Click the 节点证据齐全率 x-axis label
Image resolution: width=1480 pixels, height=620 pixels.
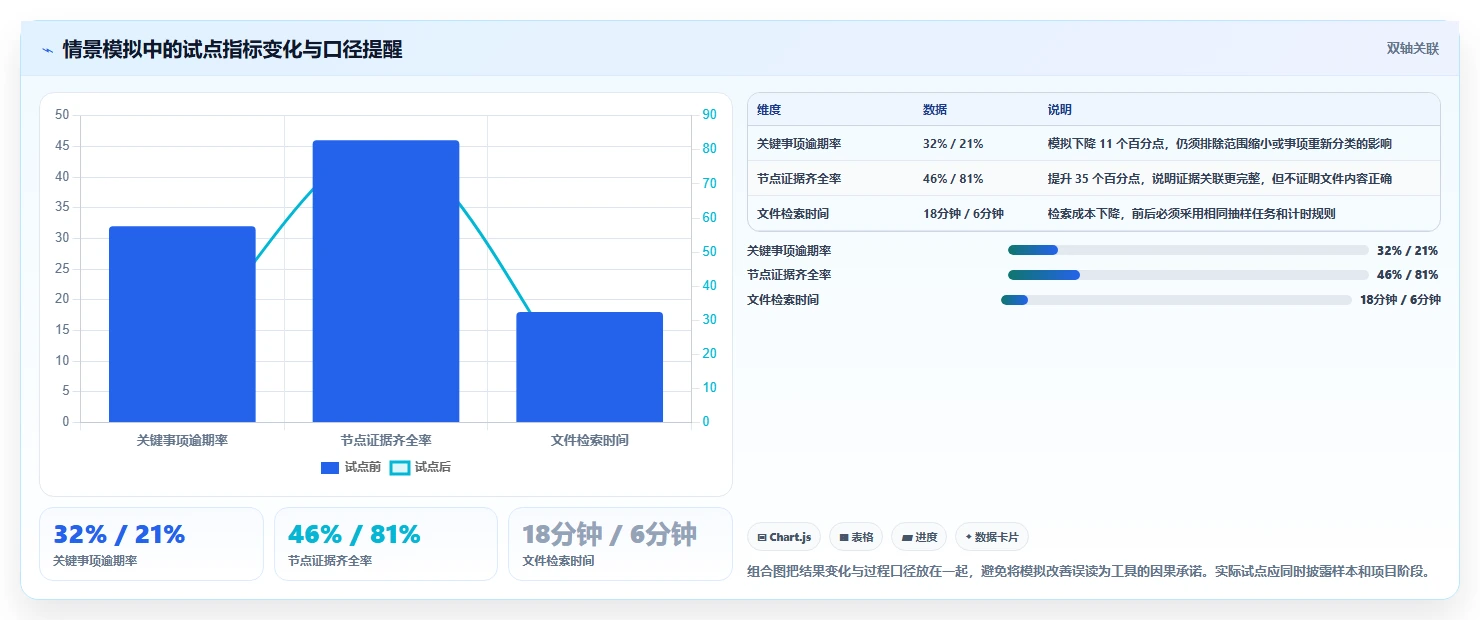[x=386, y=440]
